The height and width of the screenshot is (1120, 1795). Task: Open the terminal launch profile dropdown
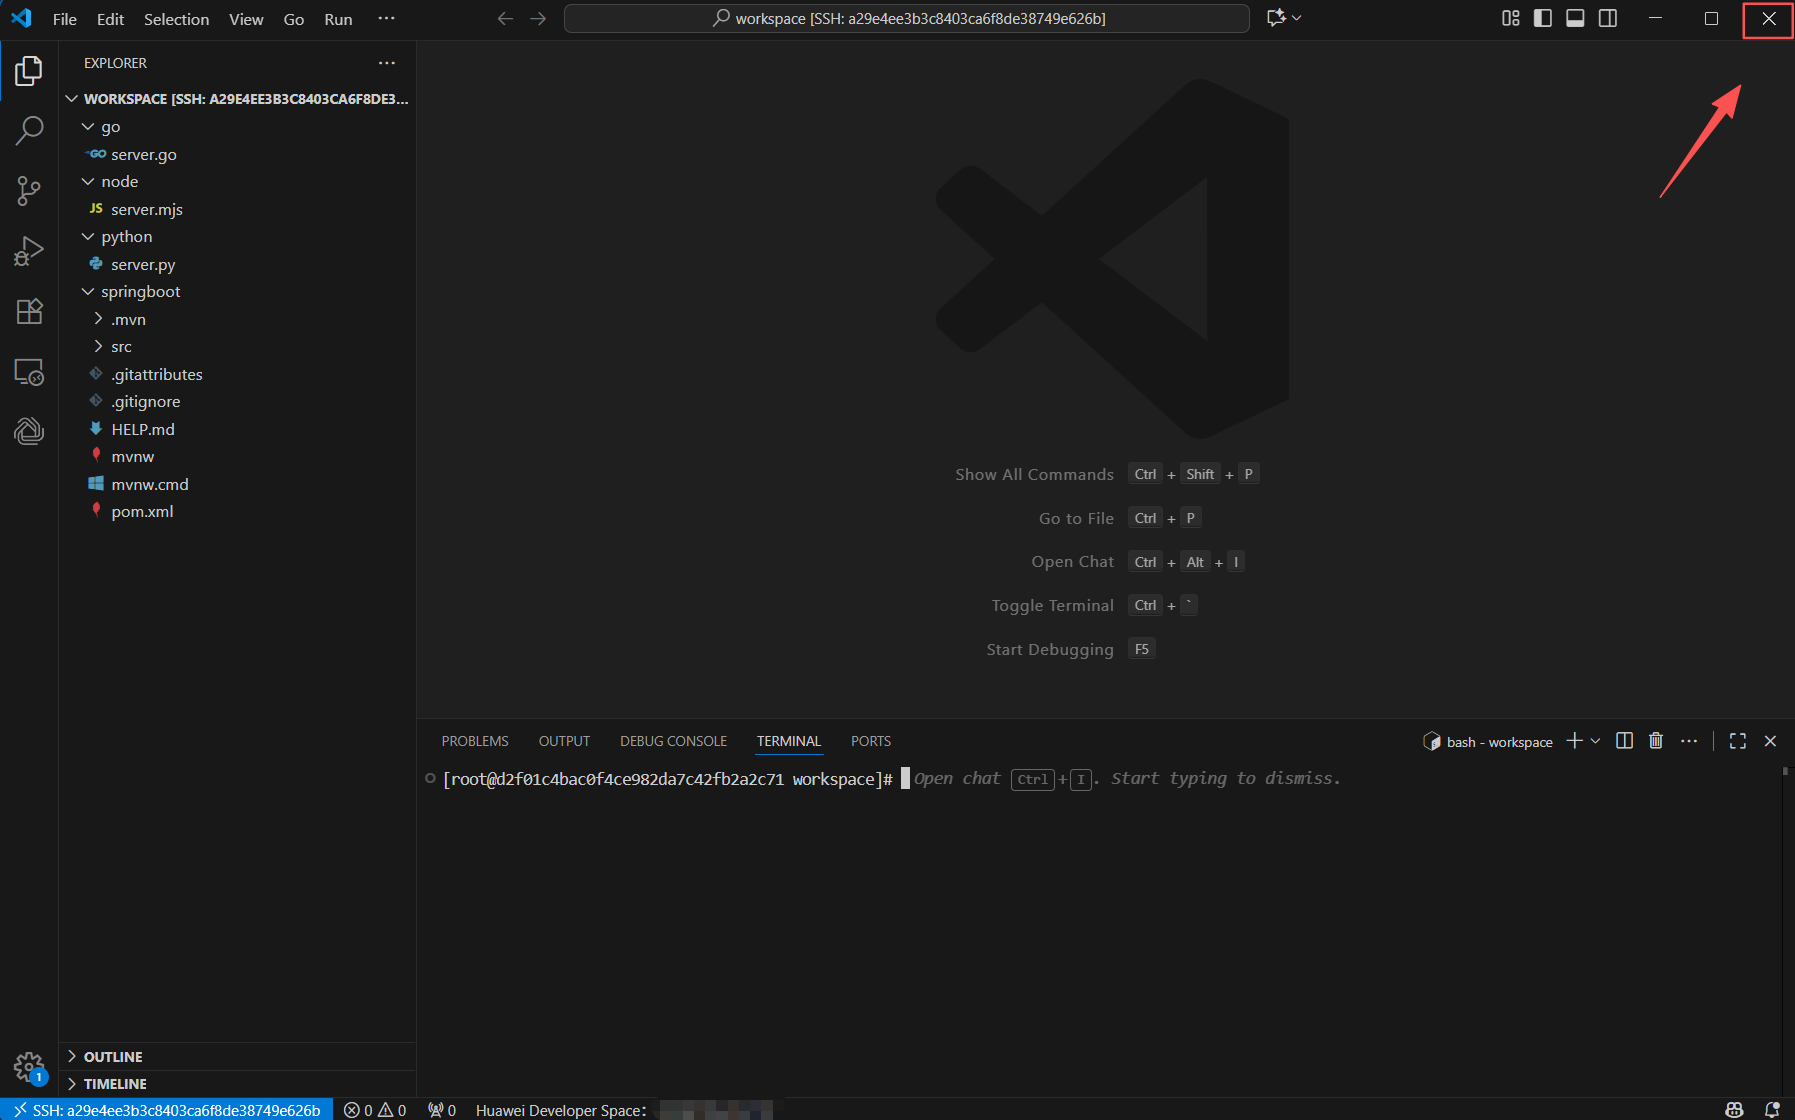1595,741
